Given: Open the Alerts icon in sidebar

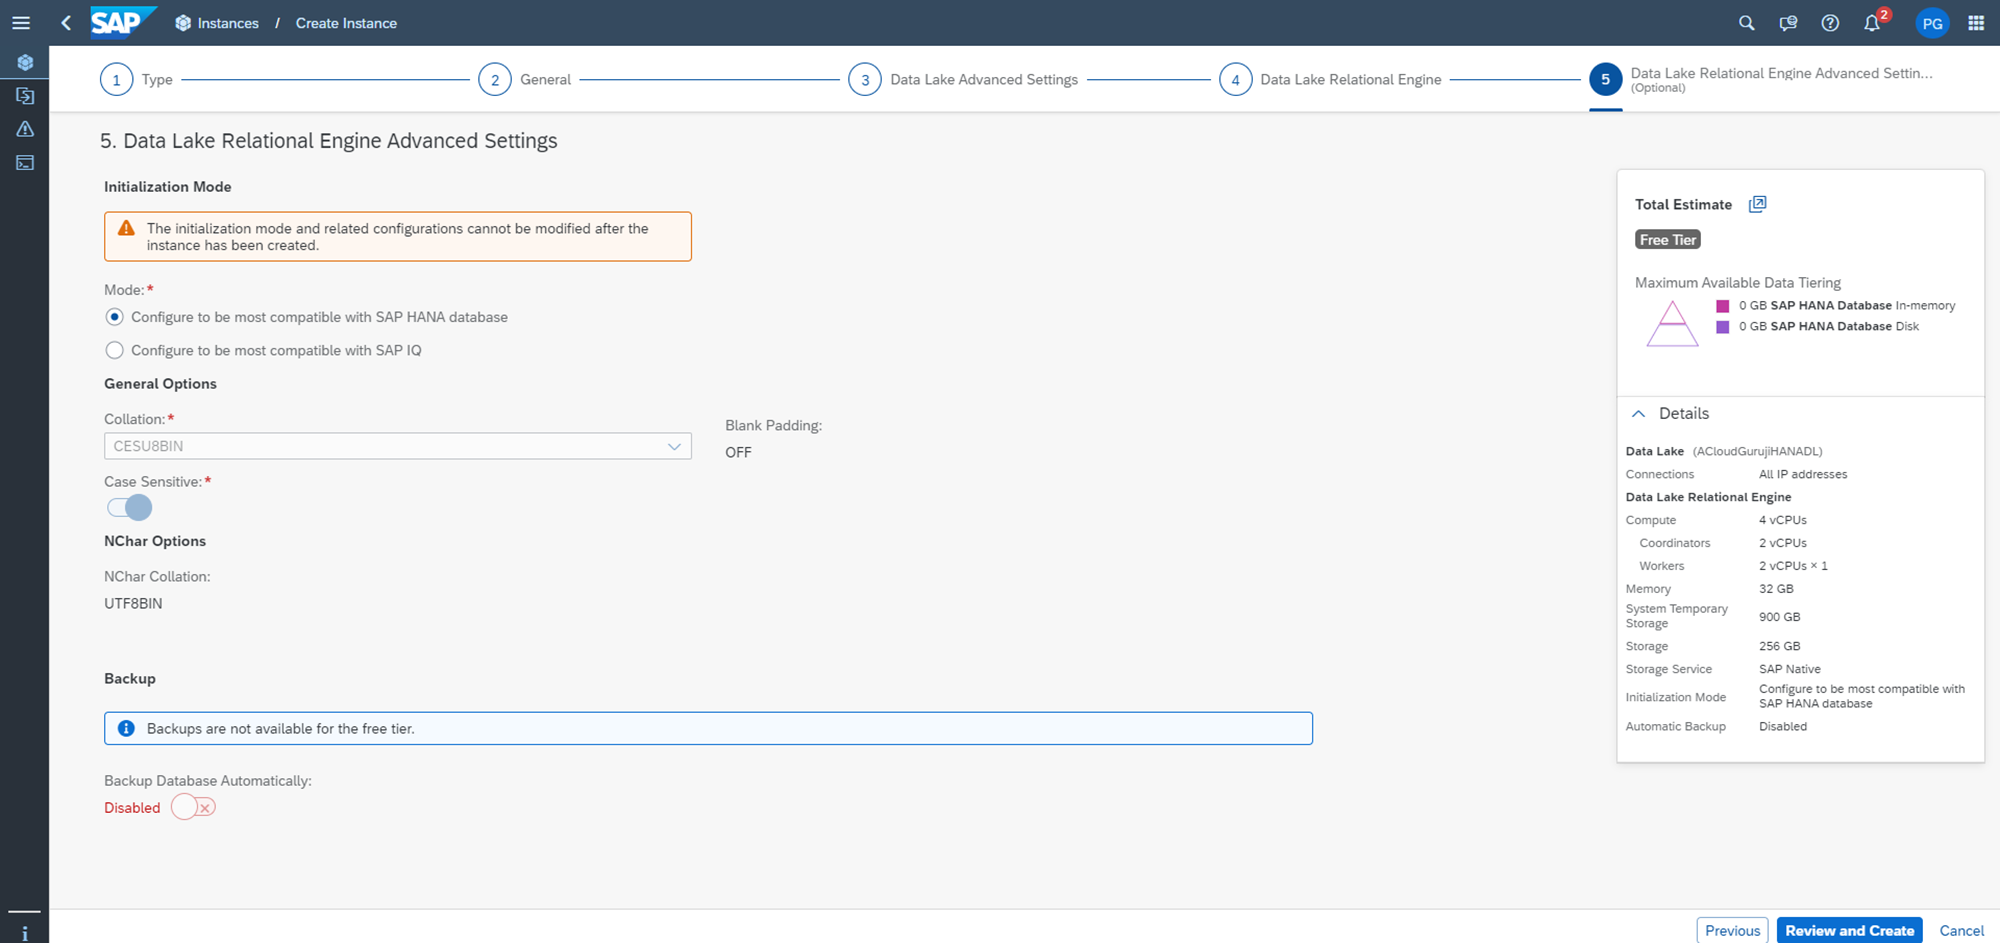Looking at the screenshot, I should tap(25, 129).
